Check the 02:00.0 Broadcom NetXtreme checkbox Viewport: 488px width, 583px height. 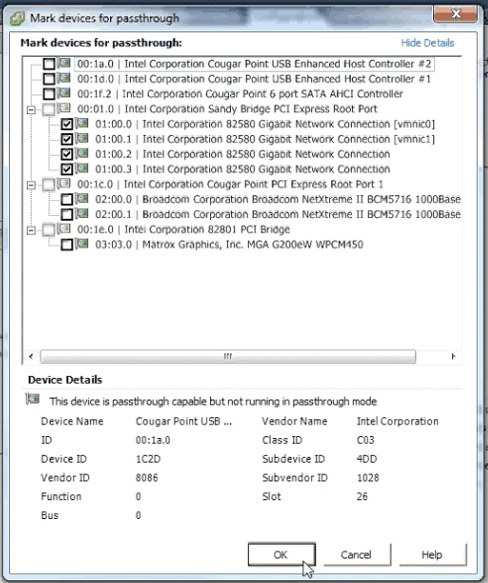click(67, 200)
